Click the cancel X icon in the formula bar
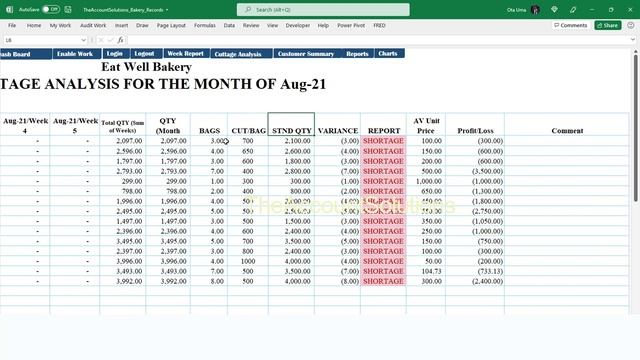This screenshot has height=360, width=640. [101, 40]
